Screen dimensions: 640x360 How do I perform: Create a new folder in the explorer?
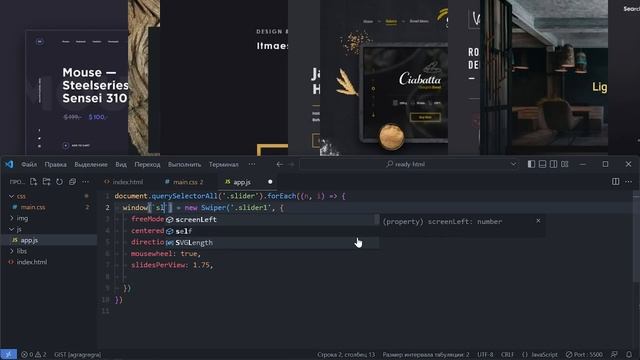(47, 182)
